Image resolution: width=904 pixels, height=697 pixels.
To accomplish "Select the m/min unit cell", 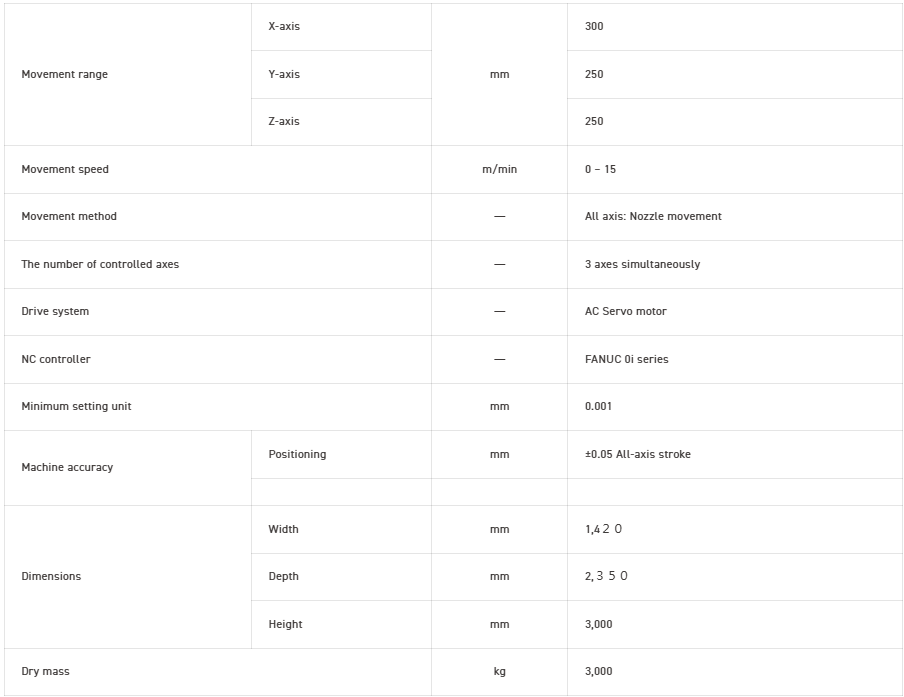I will pyautogui.click(x=499, y=169).
